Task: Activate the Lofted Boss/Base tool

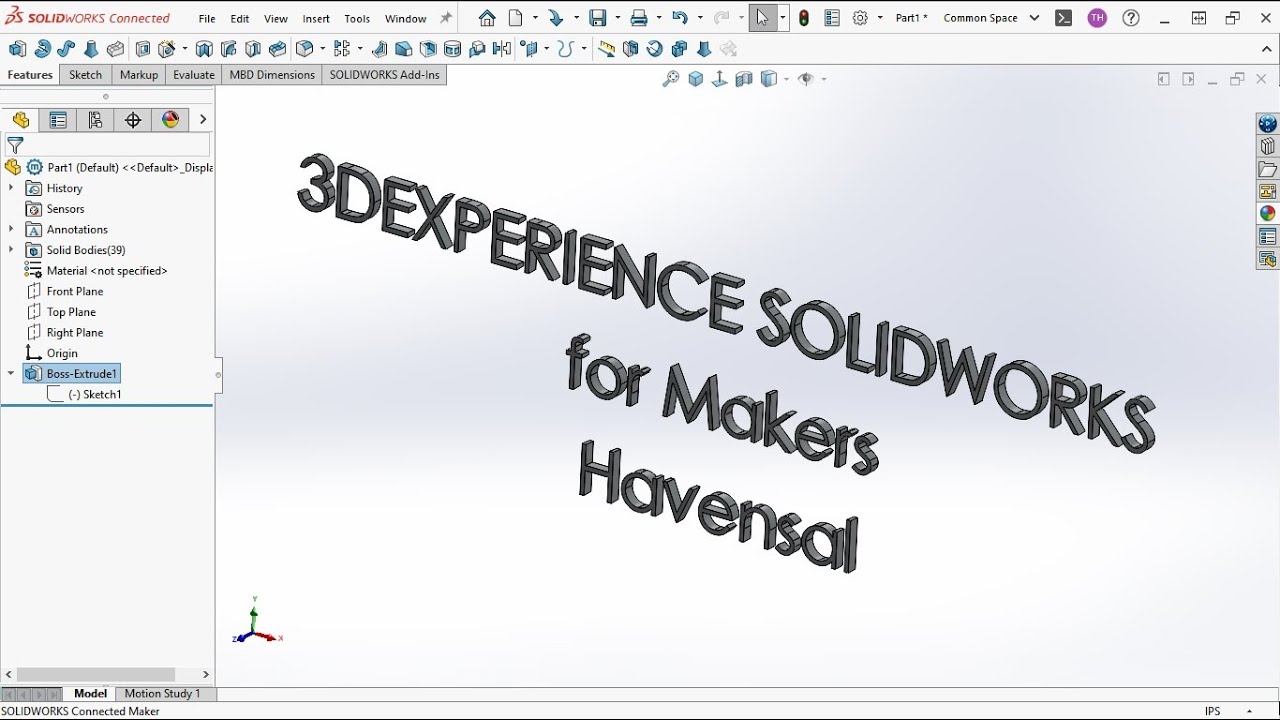Action: coord(91,49)
